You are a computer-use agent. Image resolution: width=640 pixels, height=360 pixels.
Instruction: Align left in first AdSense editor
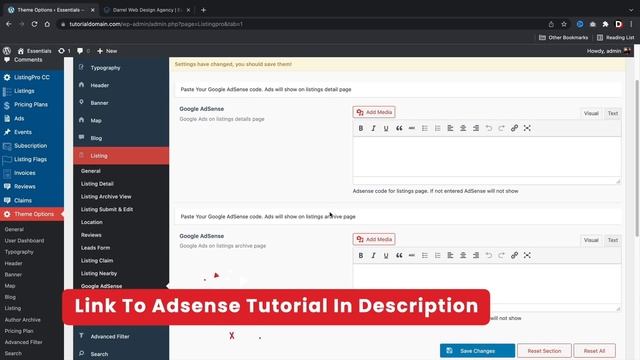[450, 128]
